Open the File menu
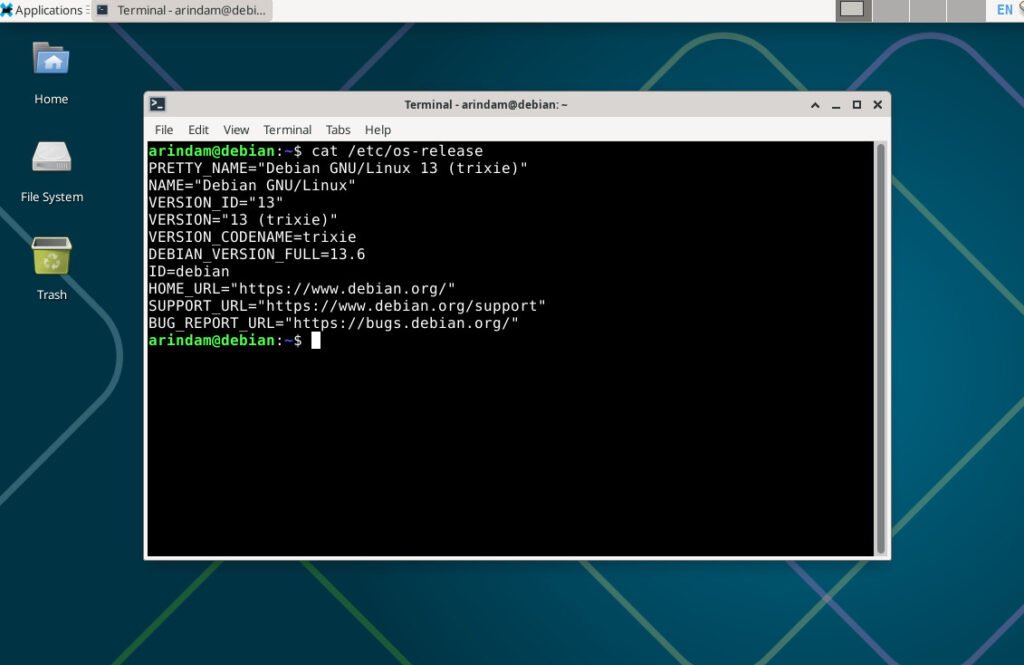Image resolution: width=1024 pixels, height=665 pixels. tap(164, 129)
